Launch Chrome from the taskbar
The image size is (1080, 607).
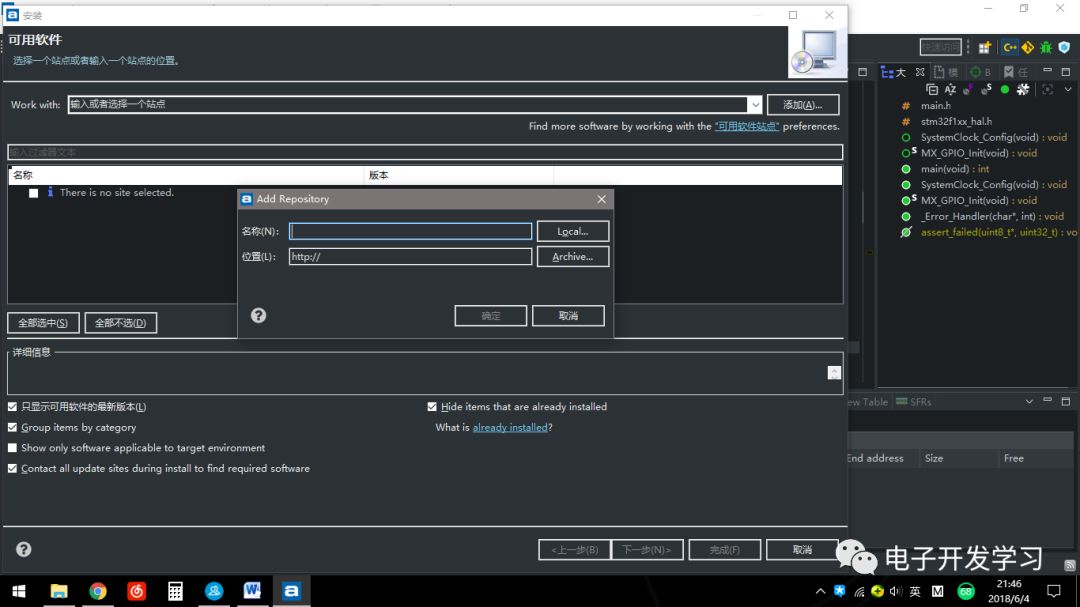point(98,591)
